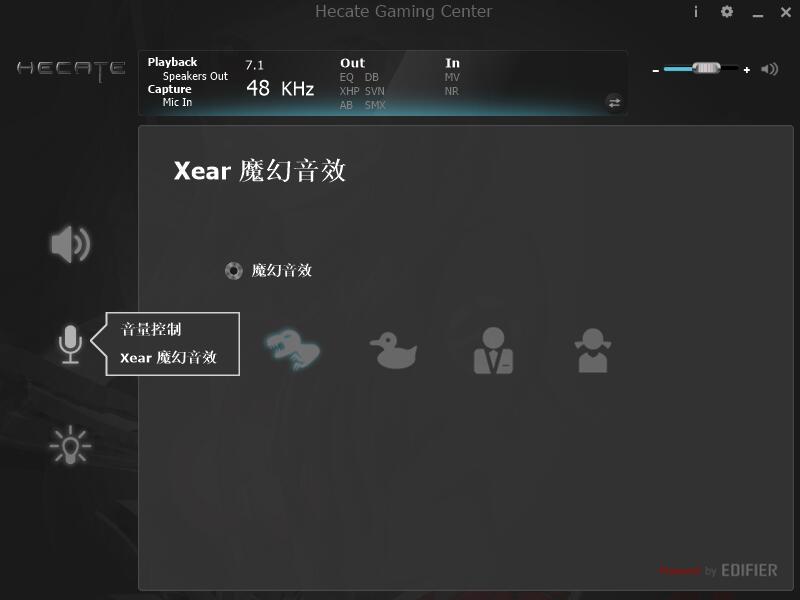Increase volume with the plus button
Viewport: 800px width, 600px height.
coord(746,70)
